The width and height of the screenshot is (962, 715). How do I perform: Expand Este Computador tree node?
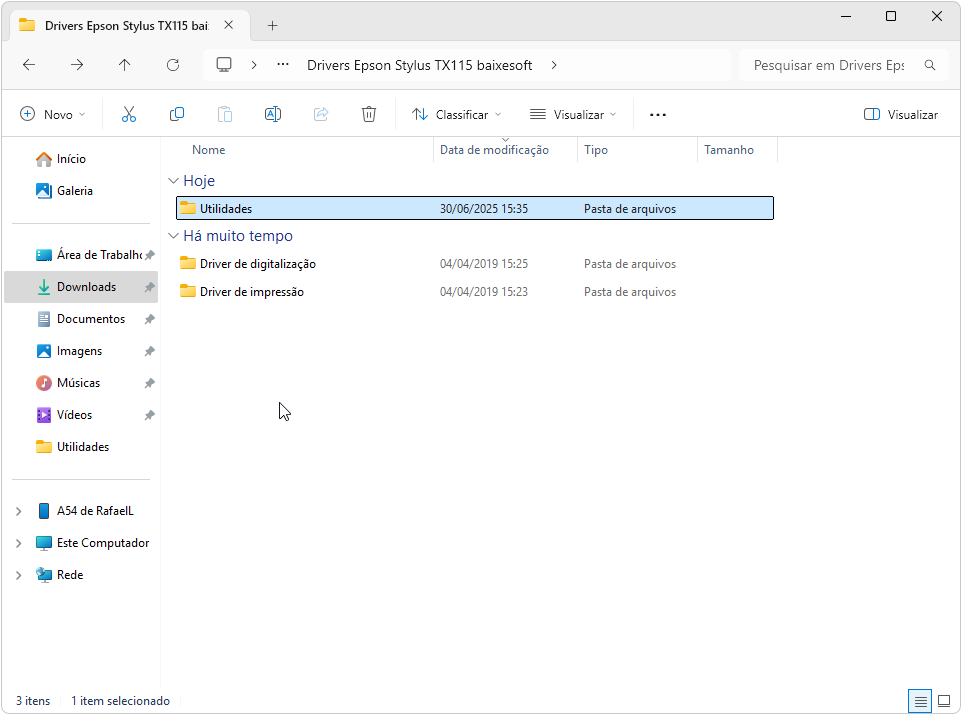18,543
